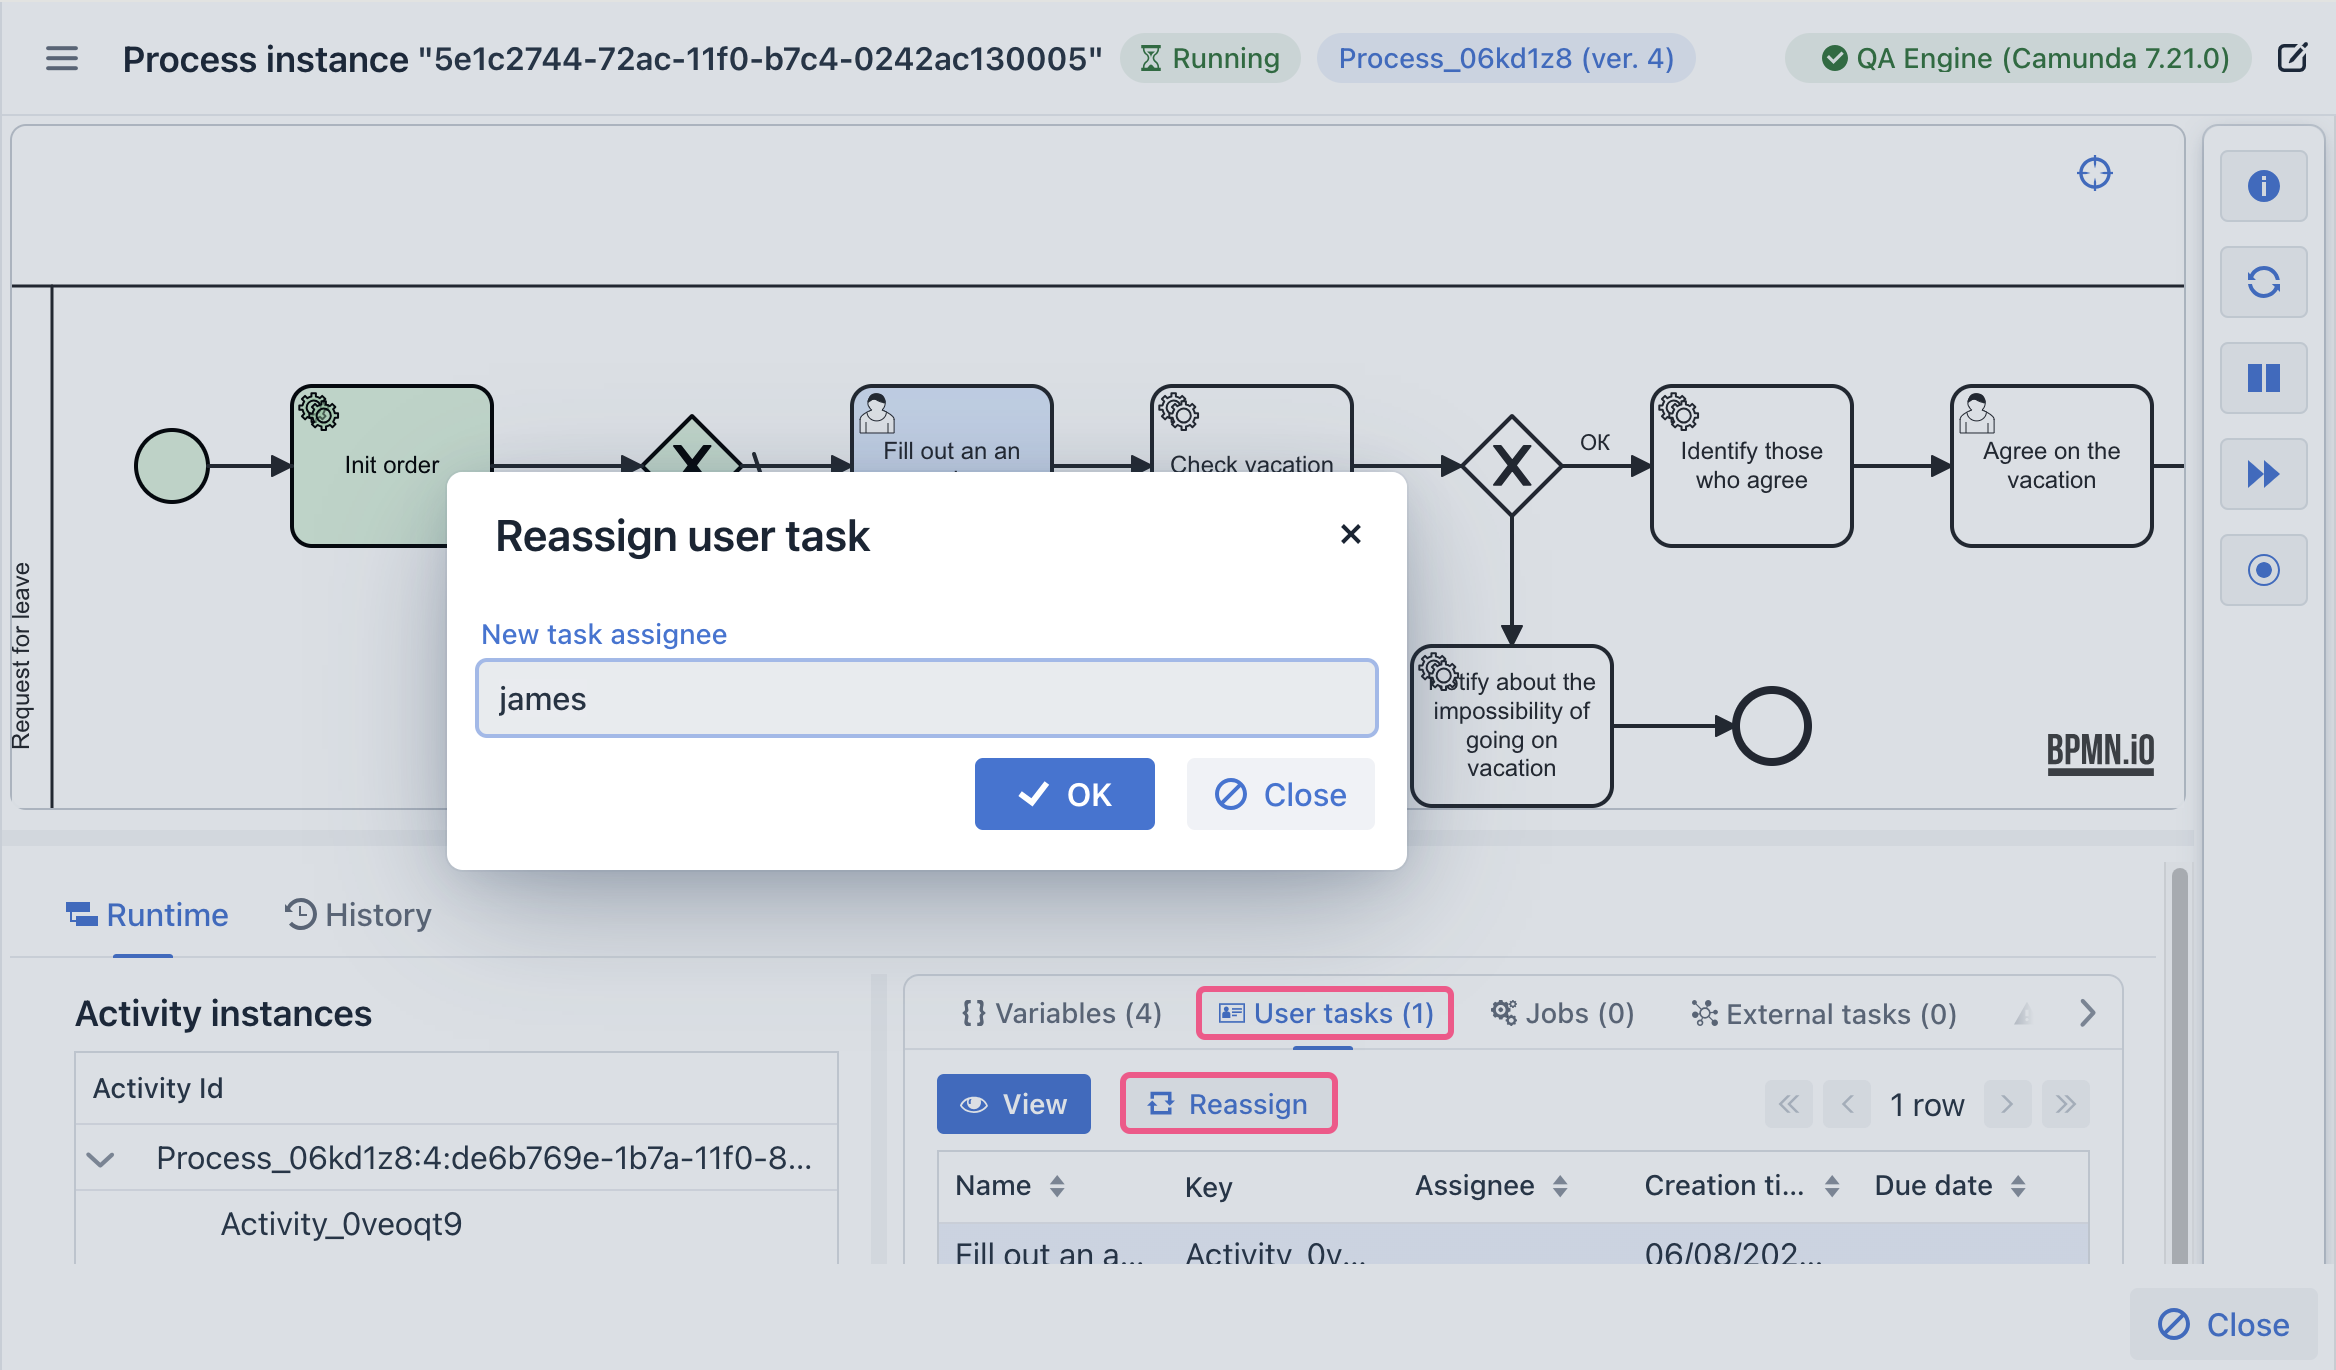Confirm reassignment with OK button
This screenshot has height=1370, width=2336.
pyautogui.click(x=1064, y=794)
